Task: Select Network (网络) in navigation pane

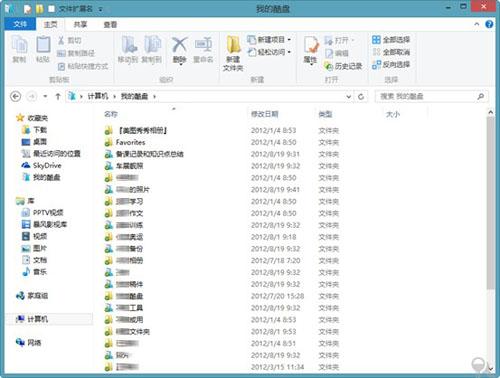Action: coord(29,343)
